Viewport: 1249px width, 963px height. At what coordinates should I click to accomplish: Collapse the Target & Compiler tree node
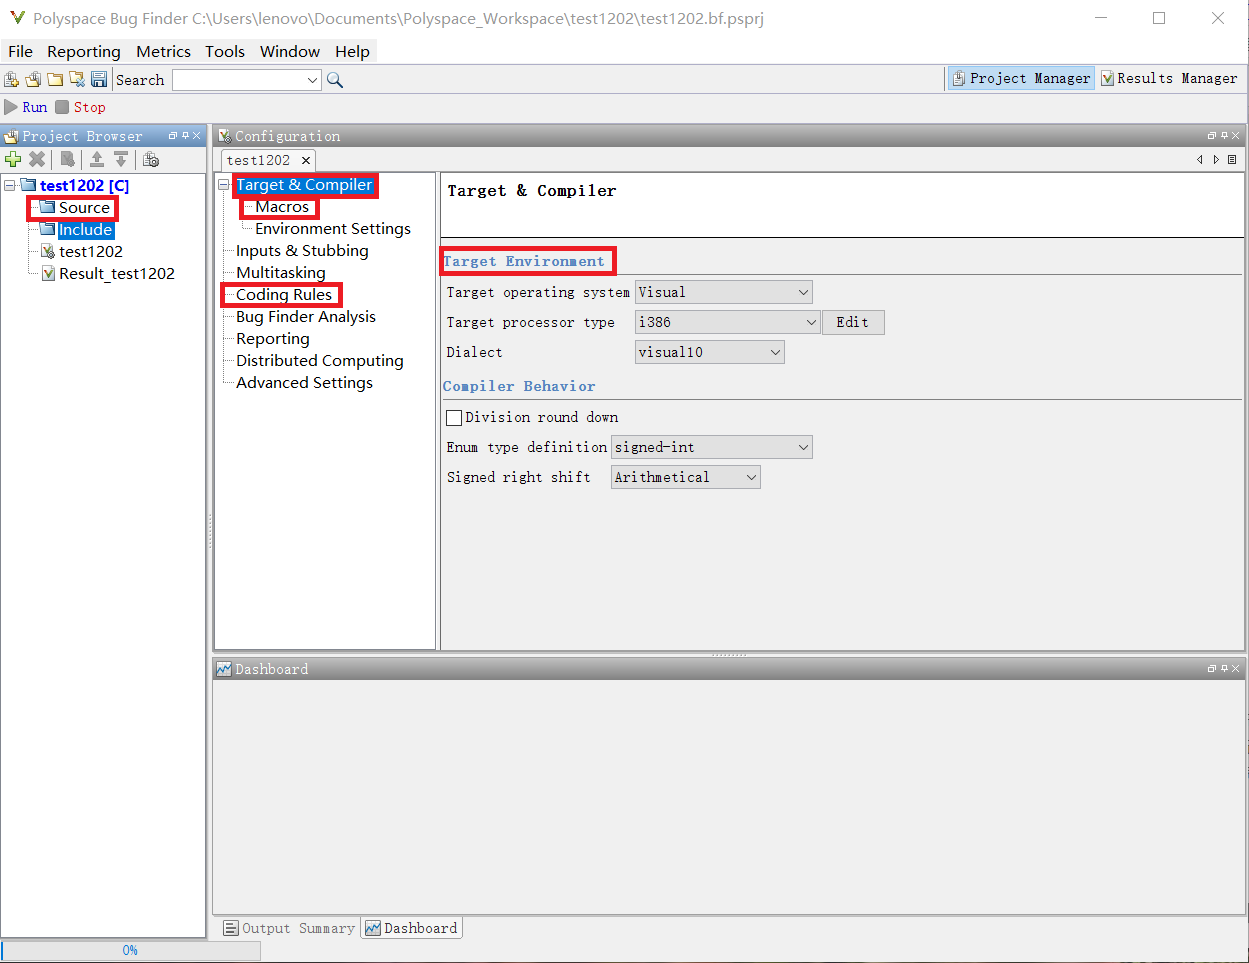point(224,185)
